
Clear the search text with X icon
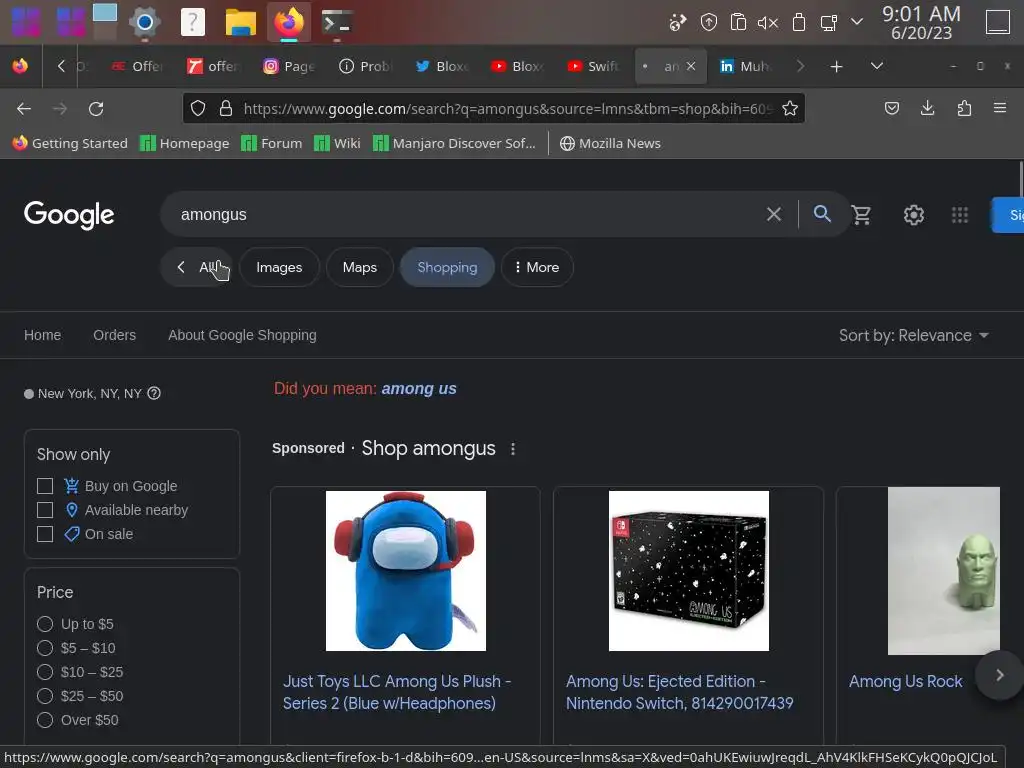click(x=774, y=214)
